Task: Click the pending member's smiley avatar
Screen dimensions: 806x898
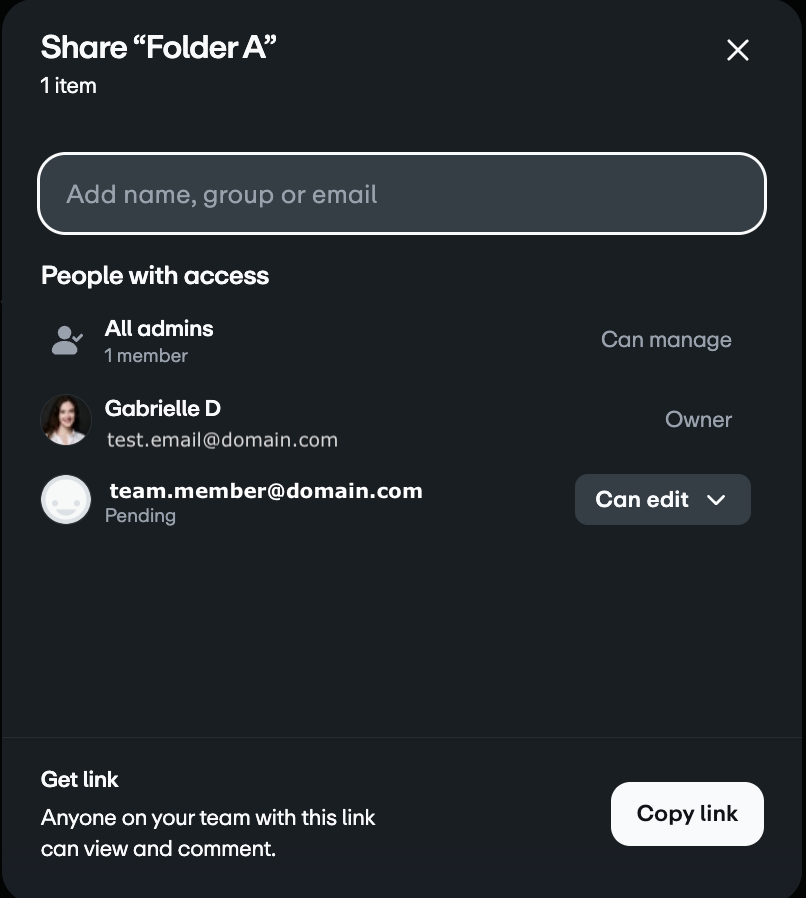Action: click(66, 499)
